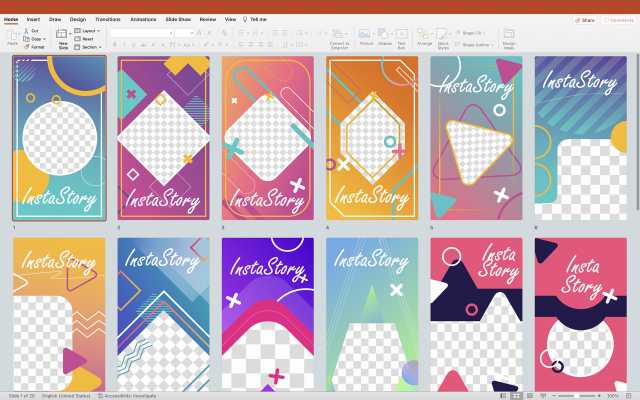Open the Slide Show tab
This screenshot has height=400, width=640.
click(x=178, y=19)
